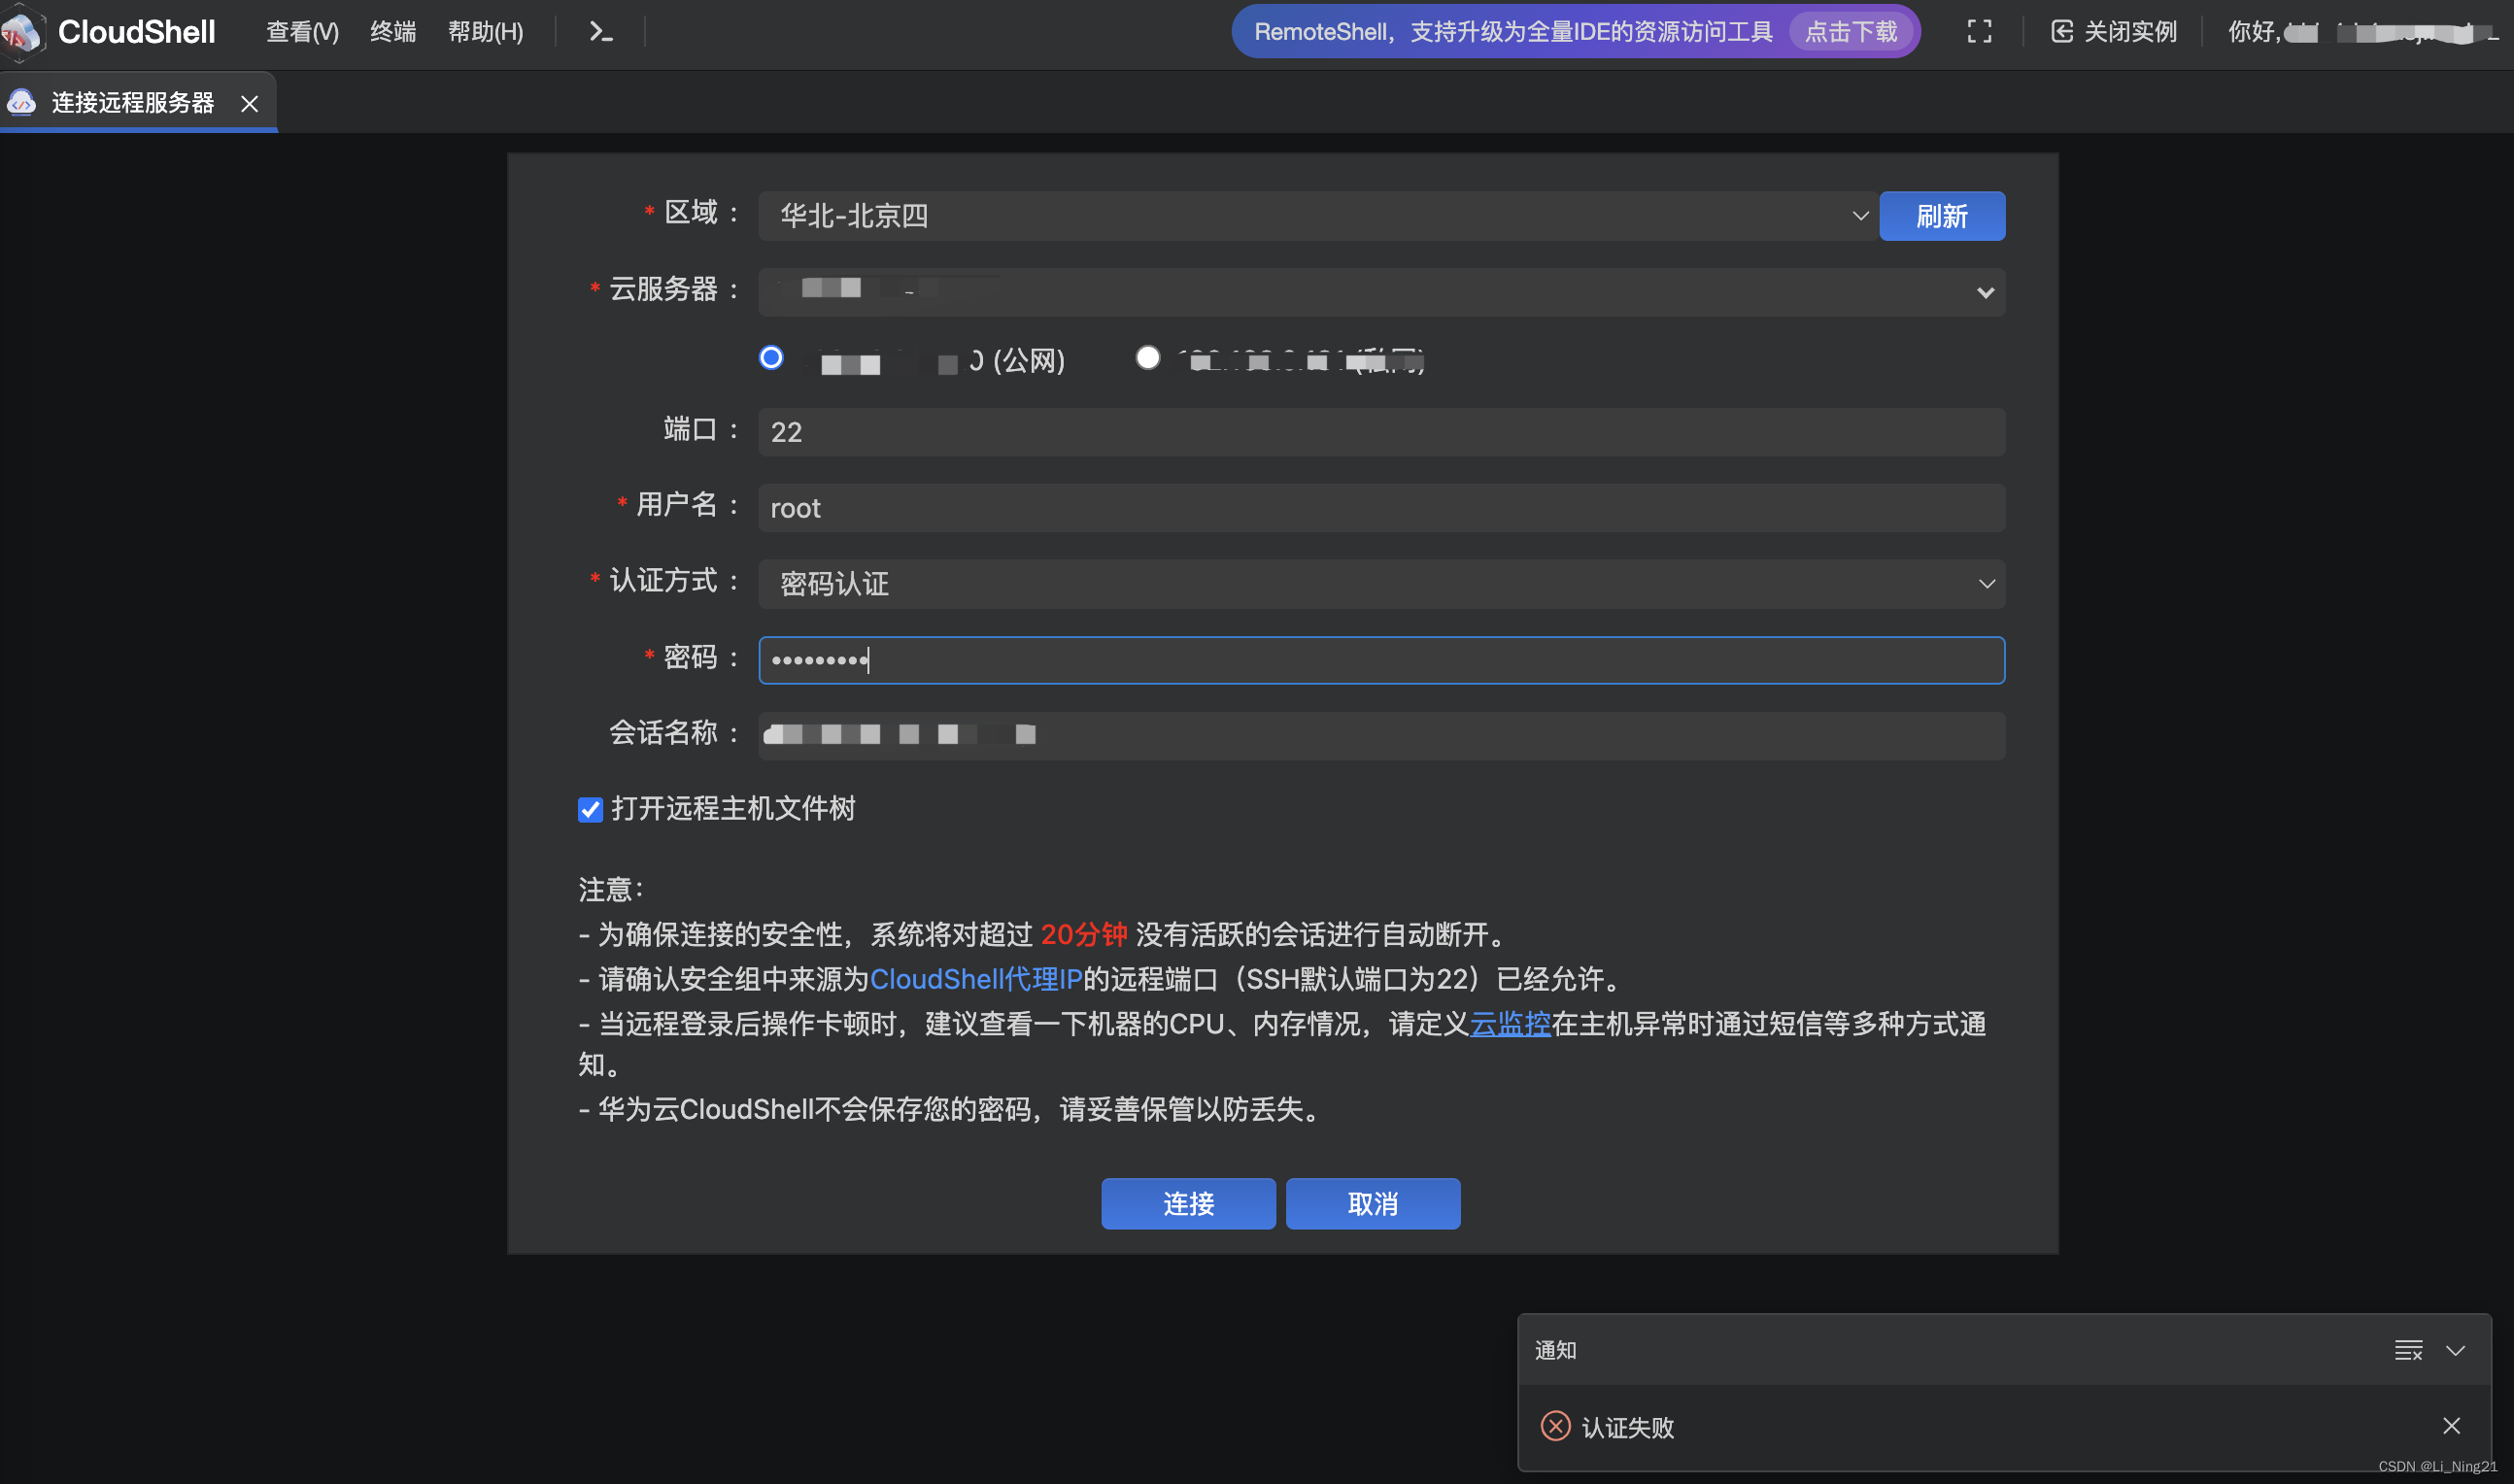The image size is (2514, 1484).
Task: Click the red error icon beside 认证失败
Action: click(1556, 1425)
